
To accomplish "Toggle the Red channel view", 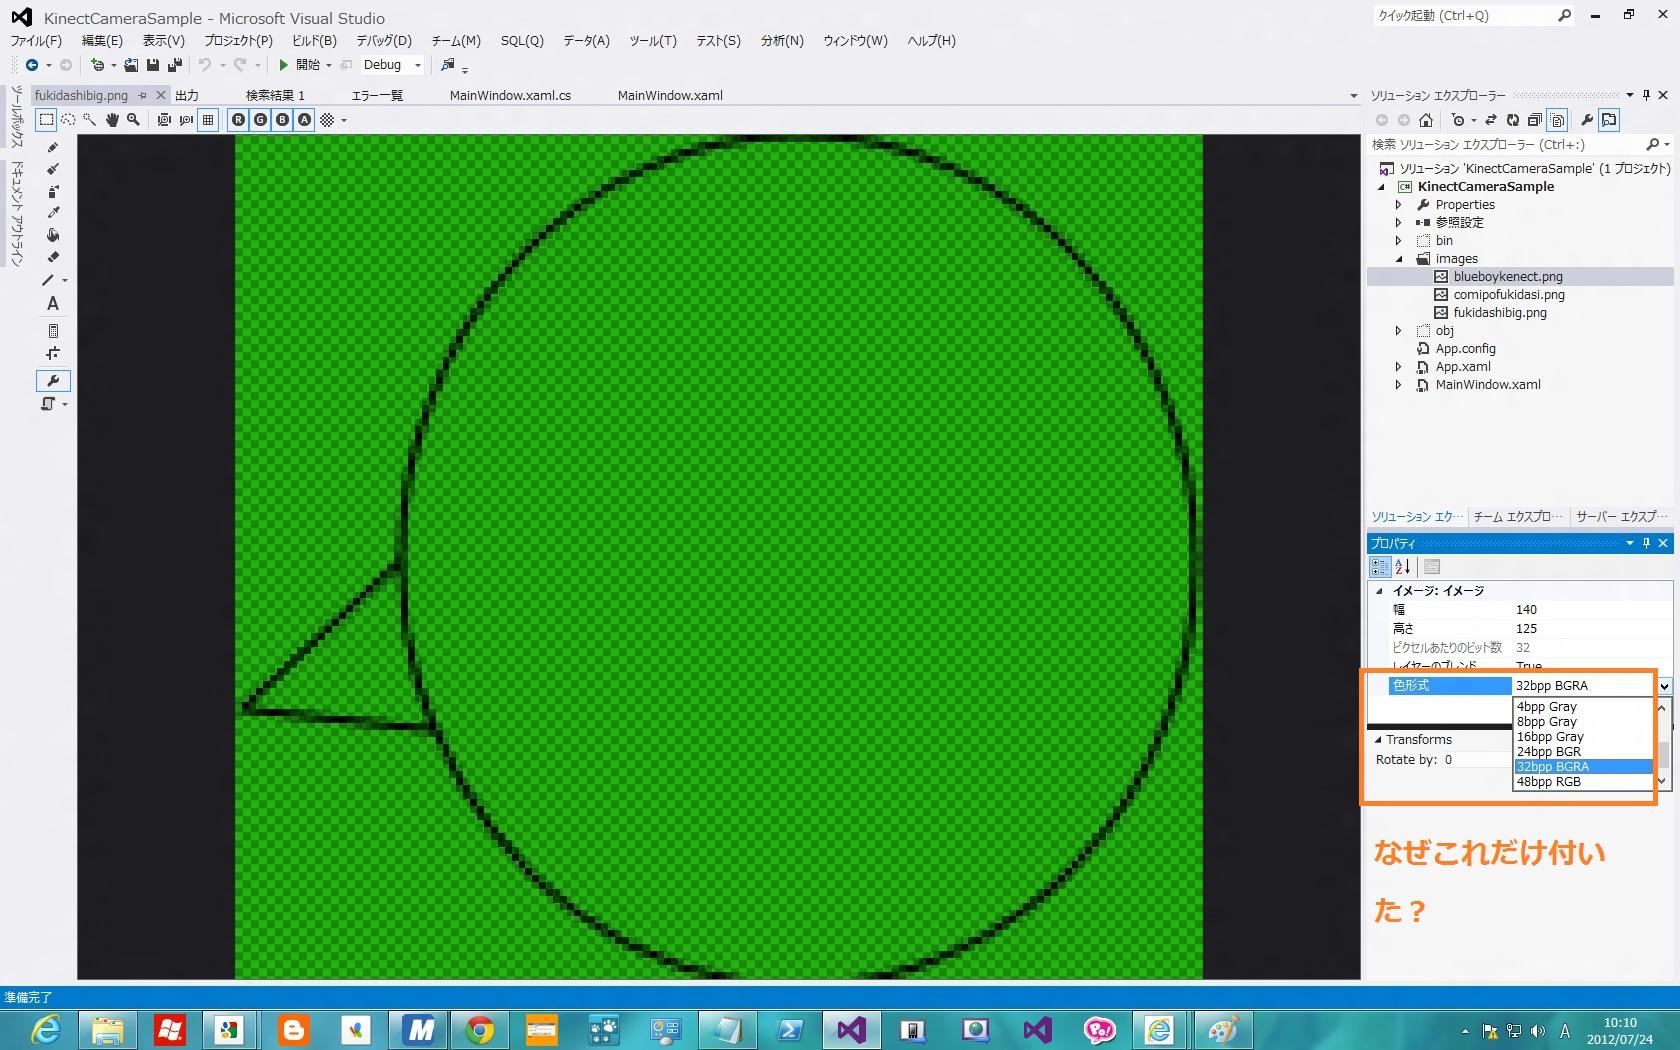I will [238, 120].
